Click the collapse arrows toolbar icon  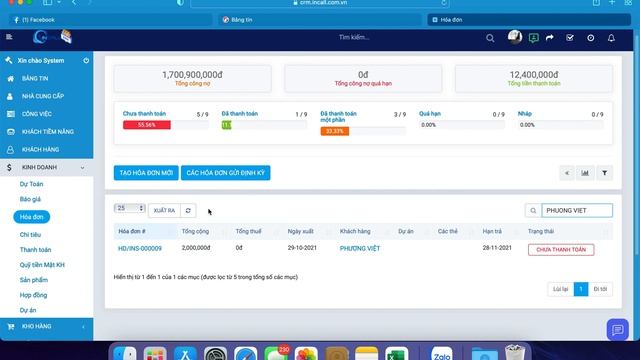click(567, 173)
